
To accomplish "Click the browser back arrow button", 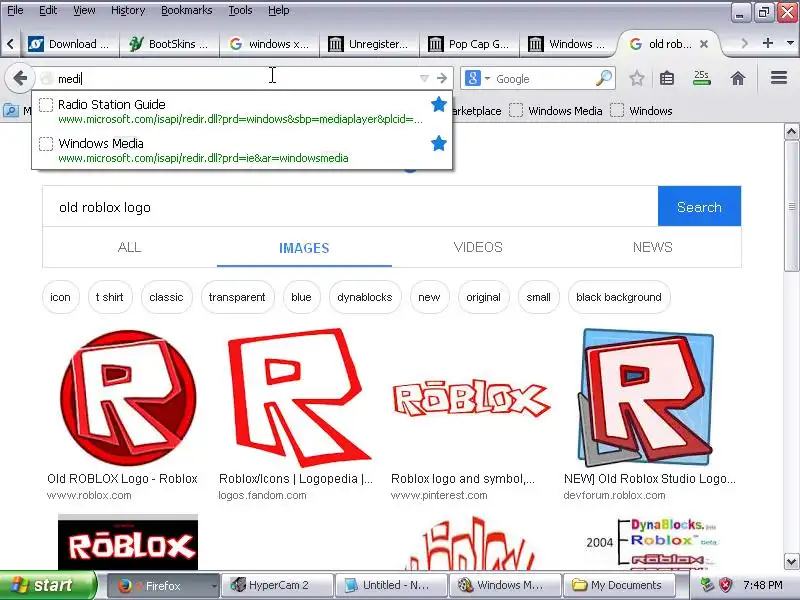I will (x=20, y=79).
